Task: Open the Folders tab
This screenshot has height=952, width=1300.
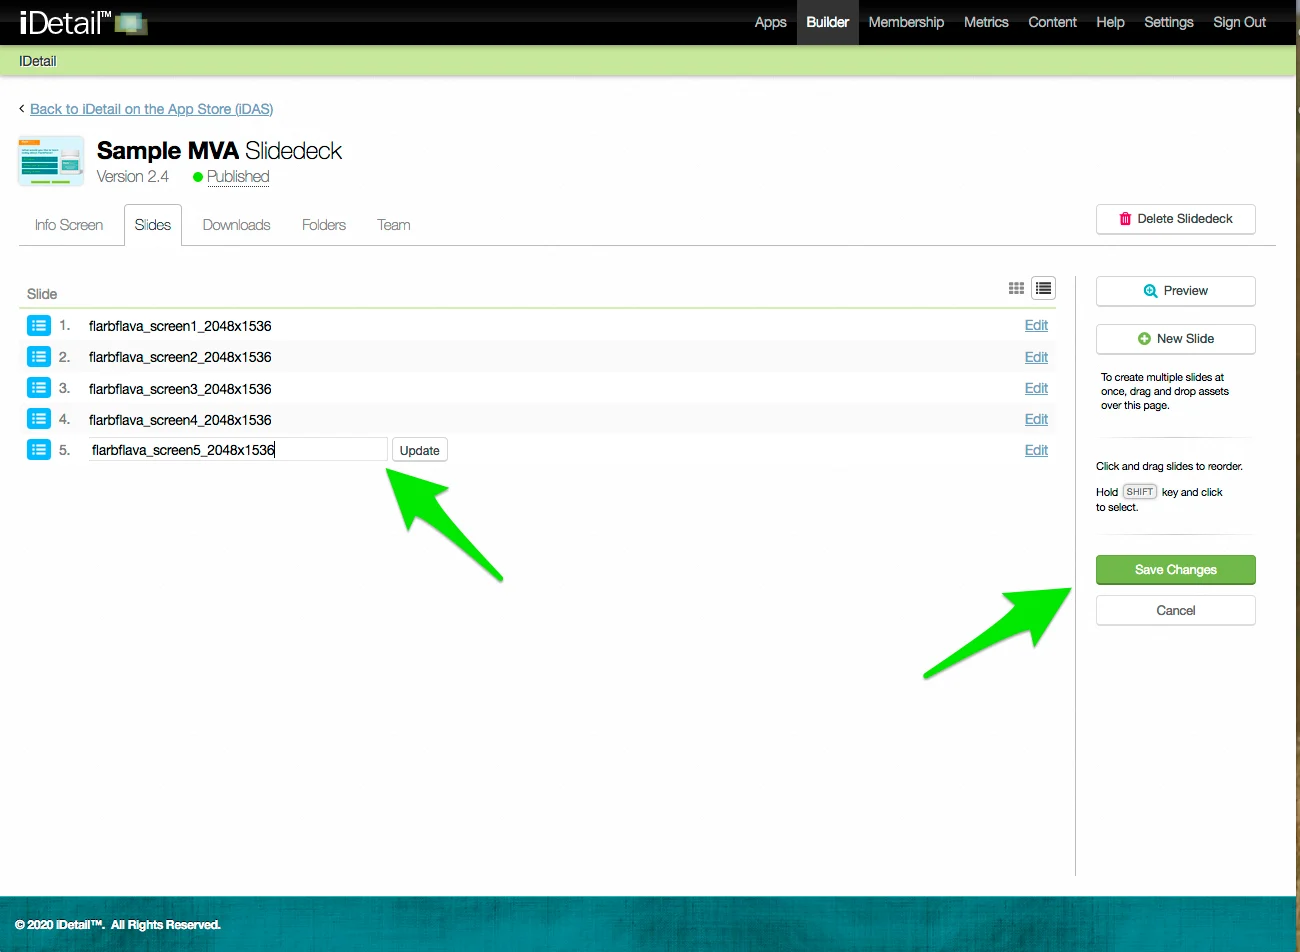Action: 324,225
